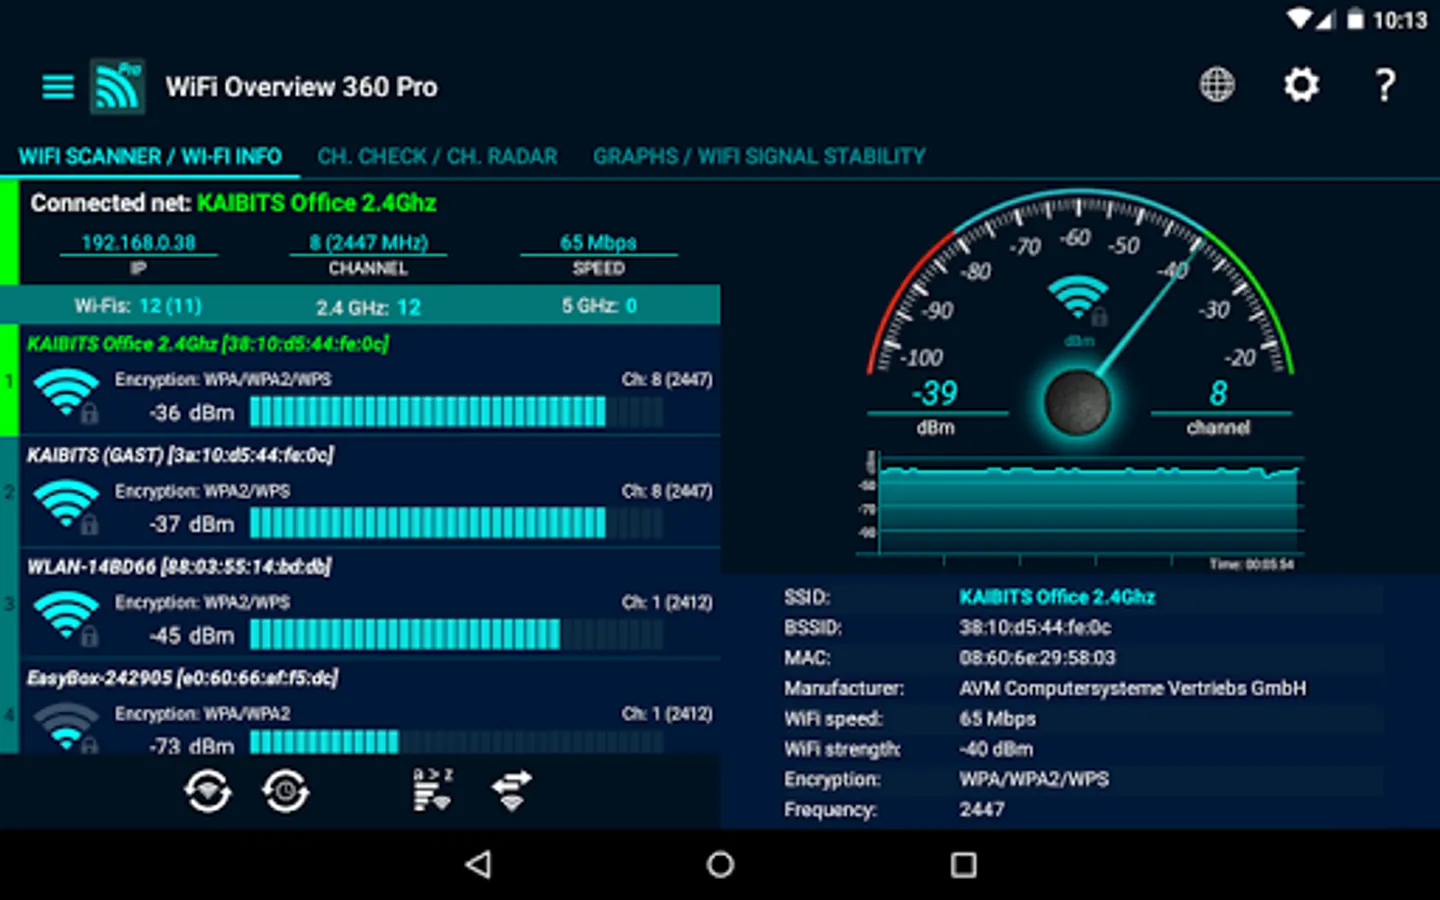Tap the channel value 8 (2447 MHz)
Screen dimensions: 1440x900
click(368, 243)
